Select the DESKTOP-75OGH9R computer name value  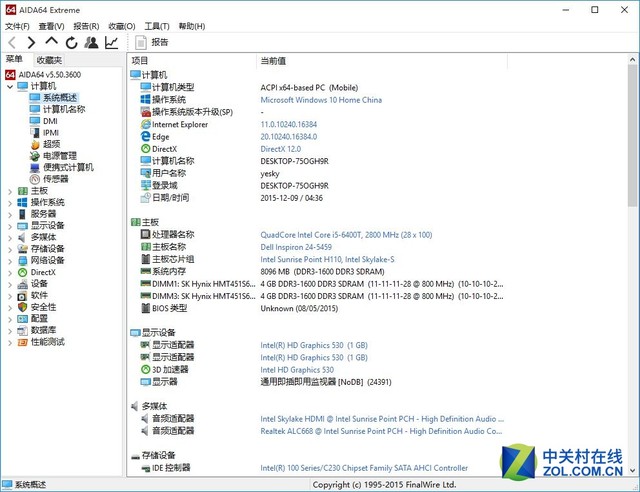tap(294, 161)
